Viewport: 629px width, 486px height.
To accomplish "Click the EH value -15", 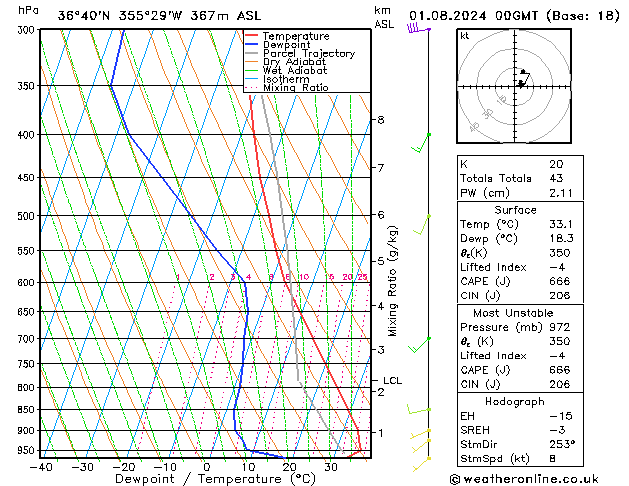I will click(x=561, y=416).
